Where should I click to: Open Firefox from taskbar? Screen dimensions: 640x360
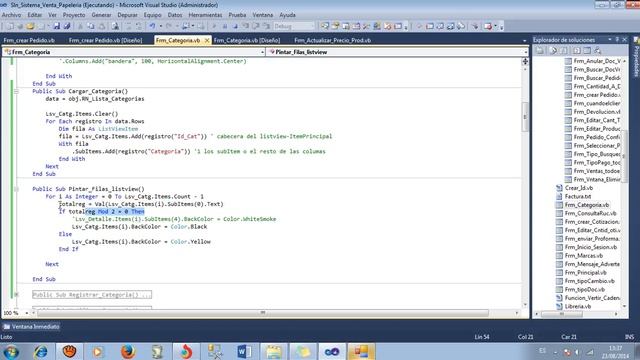coord(128,351)
